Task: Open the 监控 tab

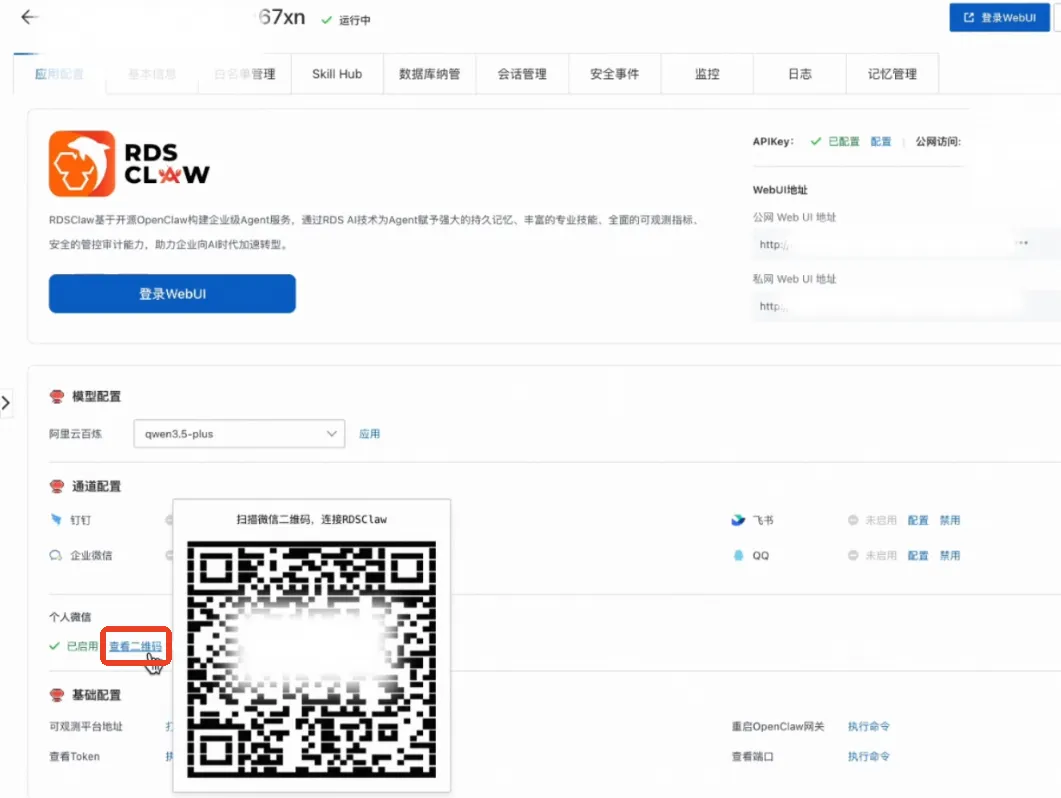Action: pos(707,74)
